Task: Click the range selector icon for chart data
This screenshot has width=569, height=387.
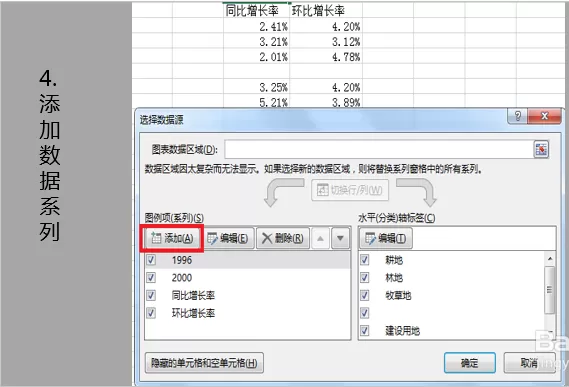Action: 541,149
